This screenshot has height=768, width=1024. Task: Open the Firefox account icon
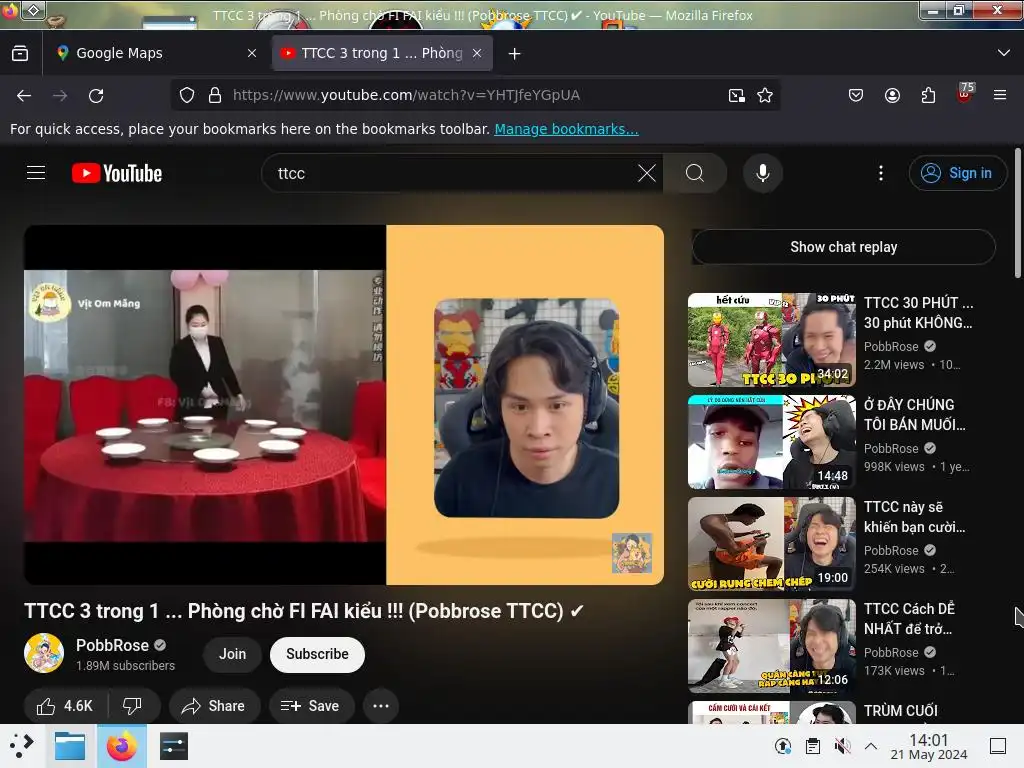click(892, 95)
